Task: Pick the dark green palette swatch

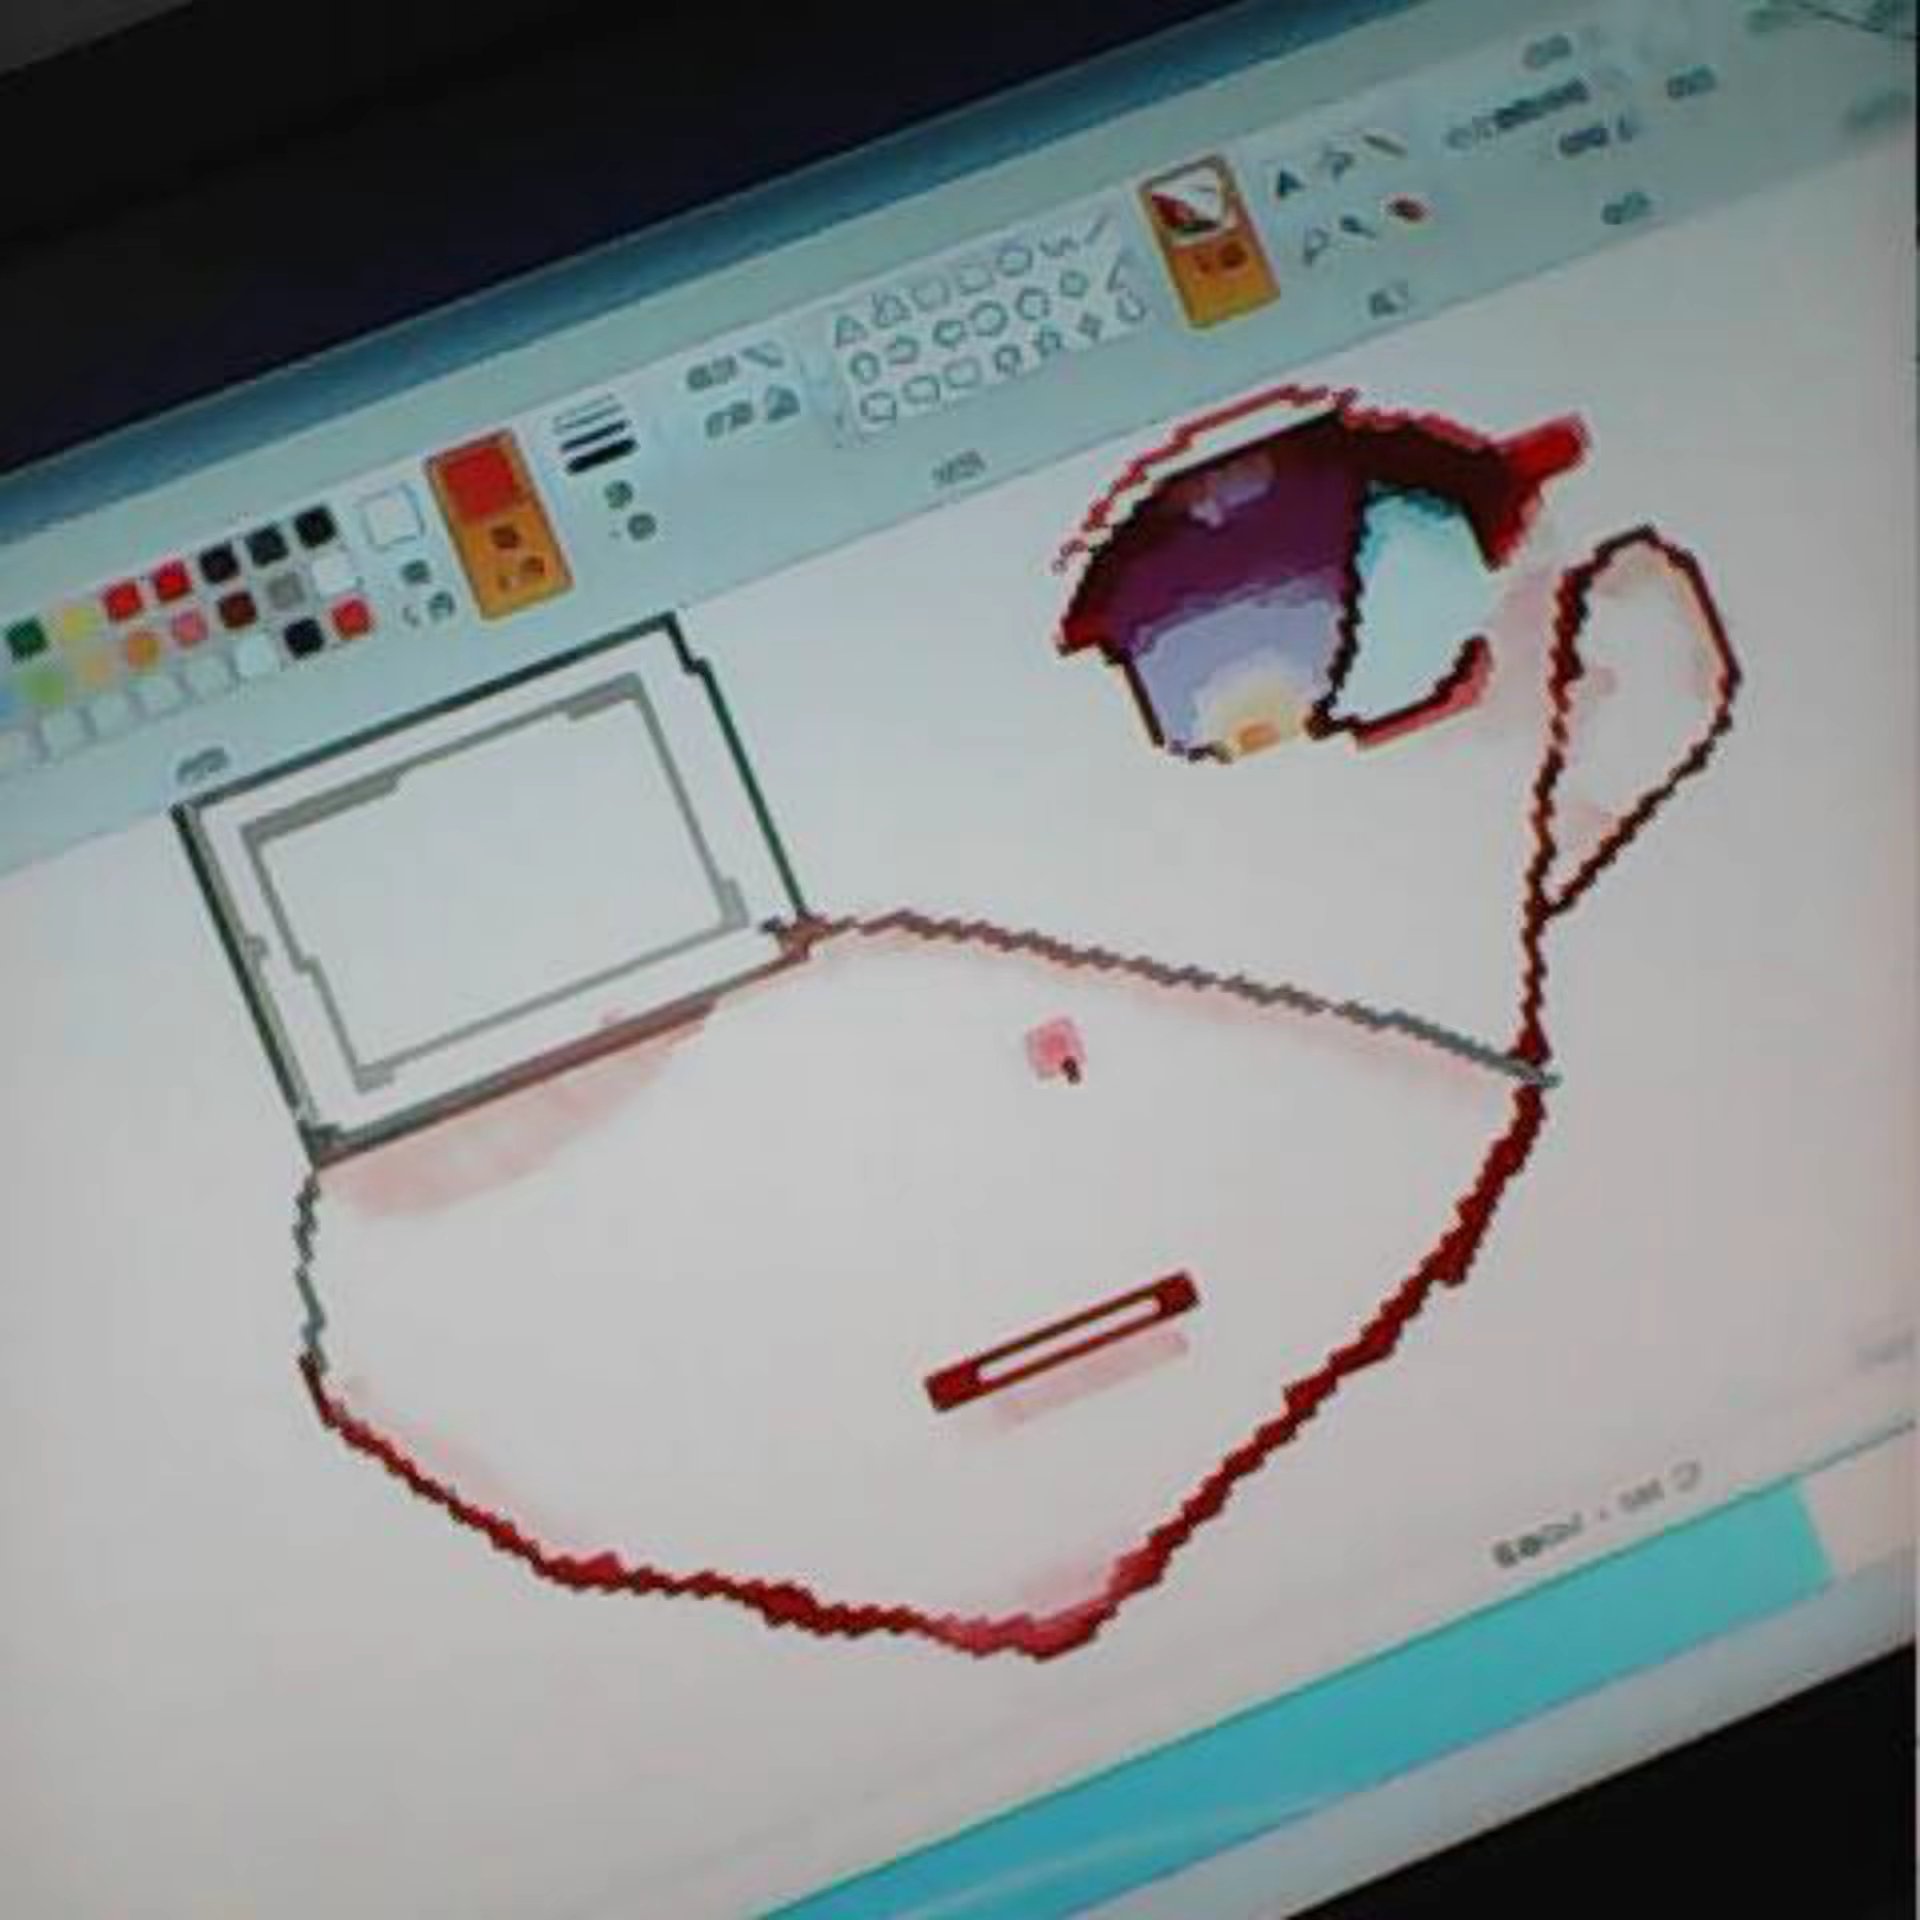Action: point(27,636)
